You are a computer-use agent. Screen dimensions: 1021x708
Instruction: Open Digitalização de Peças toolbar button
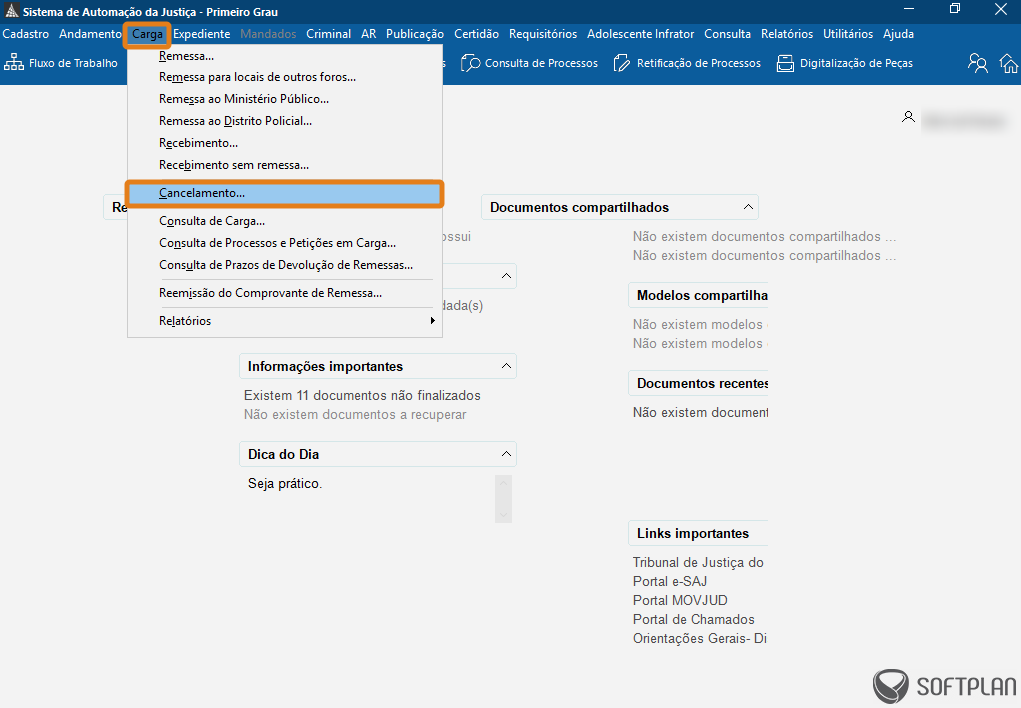click(x=845, y=63)
